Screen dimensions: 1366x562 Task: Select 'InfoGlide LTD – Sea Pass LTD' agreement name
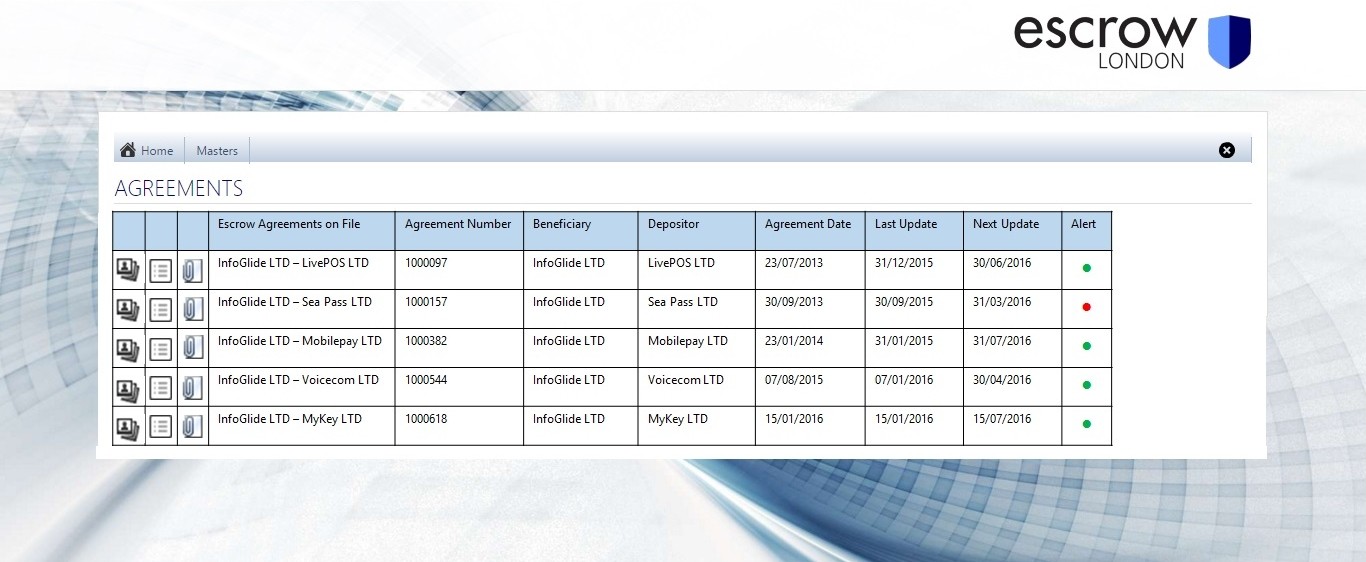295,302
